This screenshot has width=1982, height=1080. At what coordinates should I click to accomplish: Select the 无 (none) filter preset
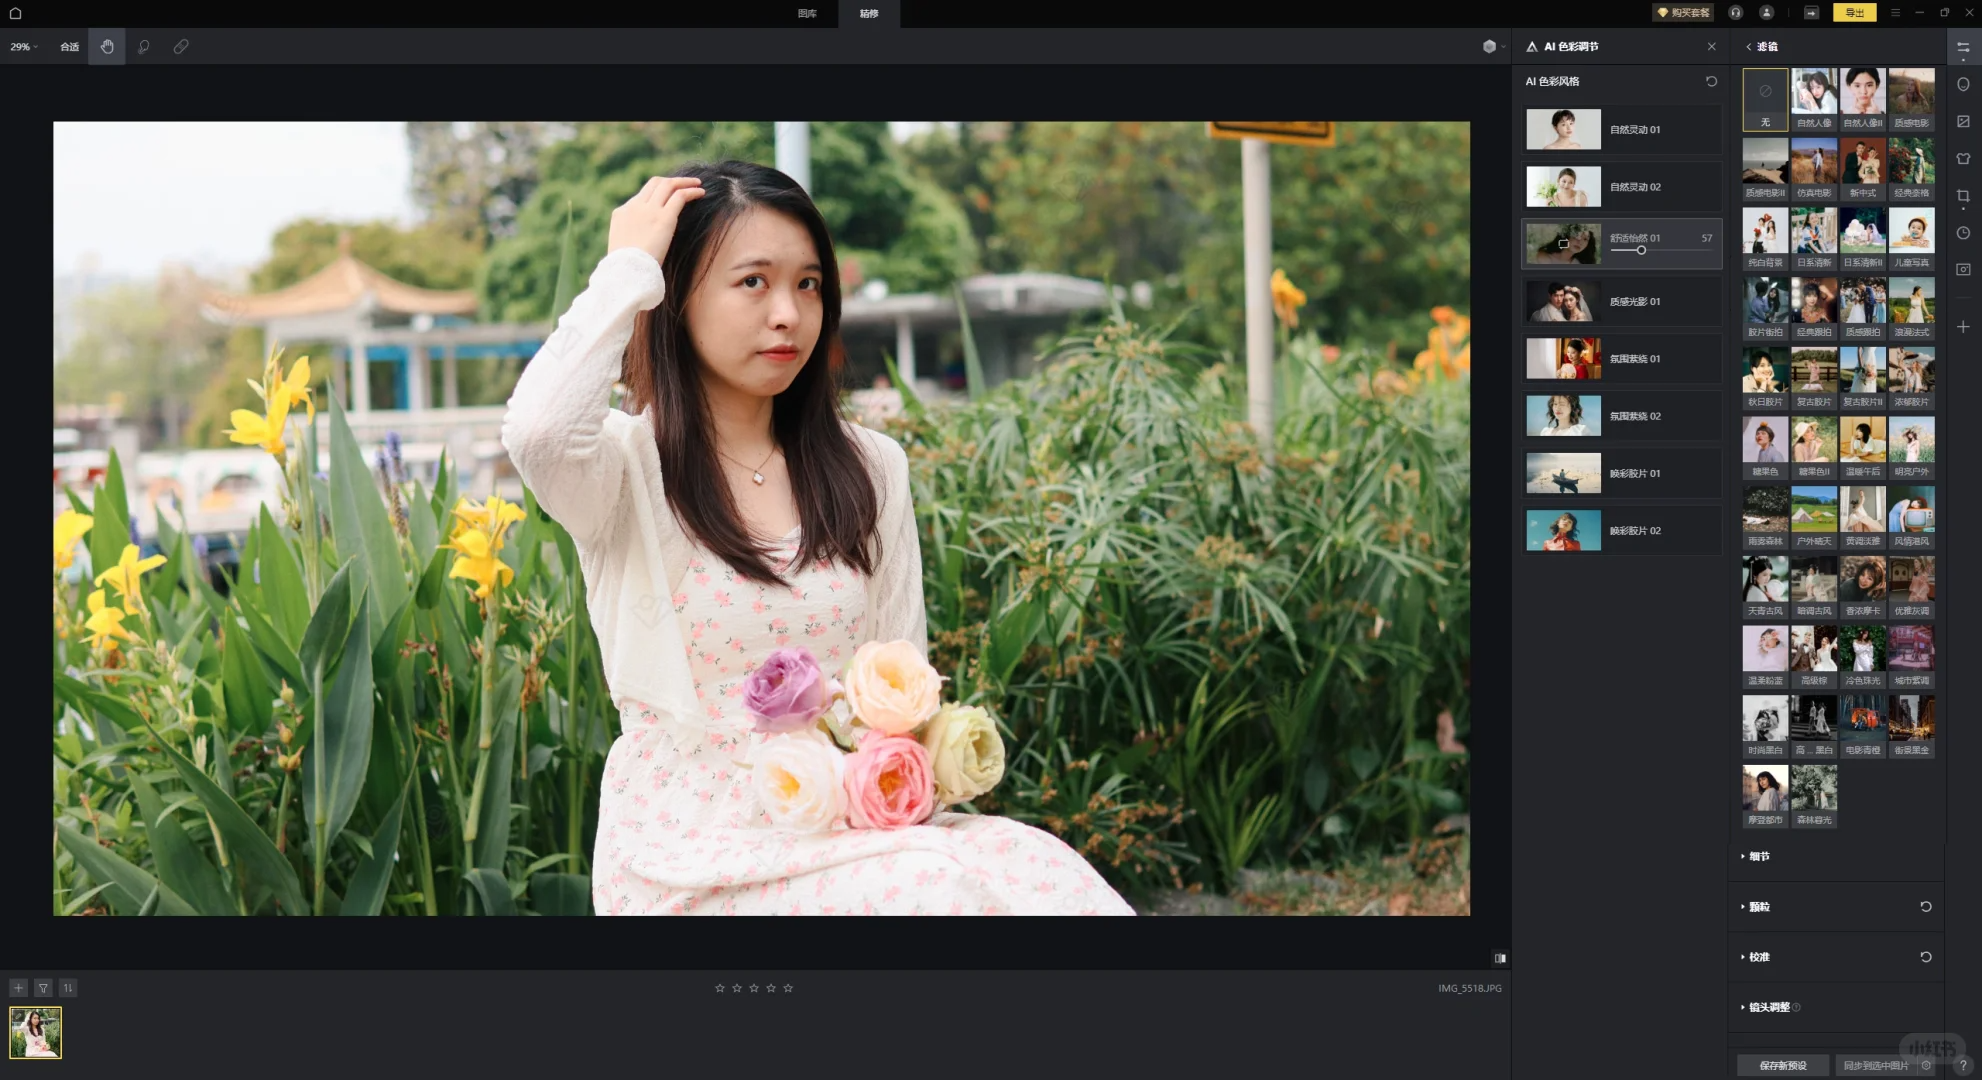click(x=1765, y=99)
